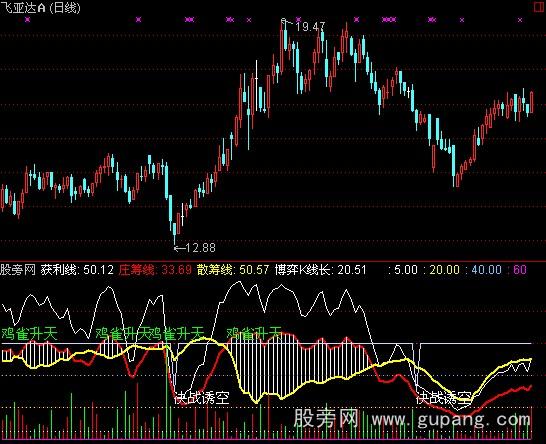546x444 pixels.
Task: Click the first 决战诱空 signal label
Action: 202,398
